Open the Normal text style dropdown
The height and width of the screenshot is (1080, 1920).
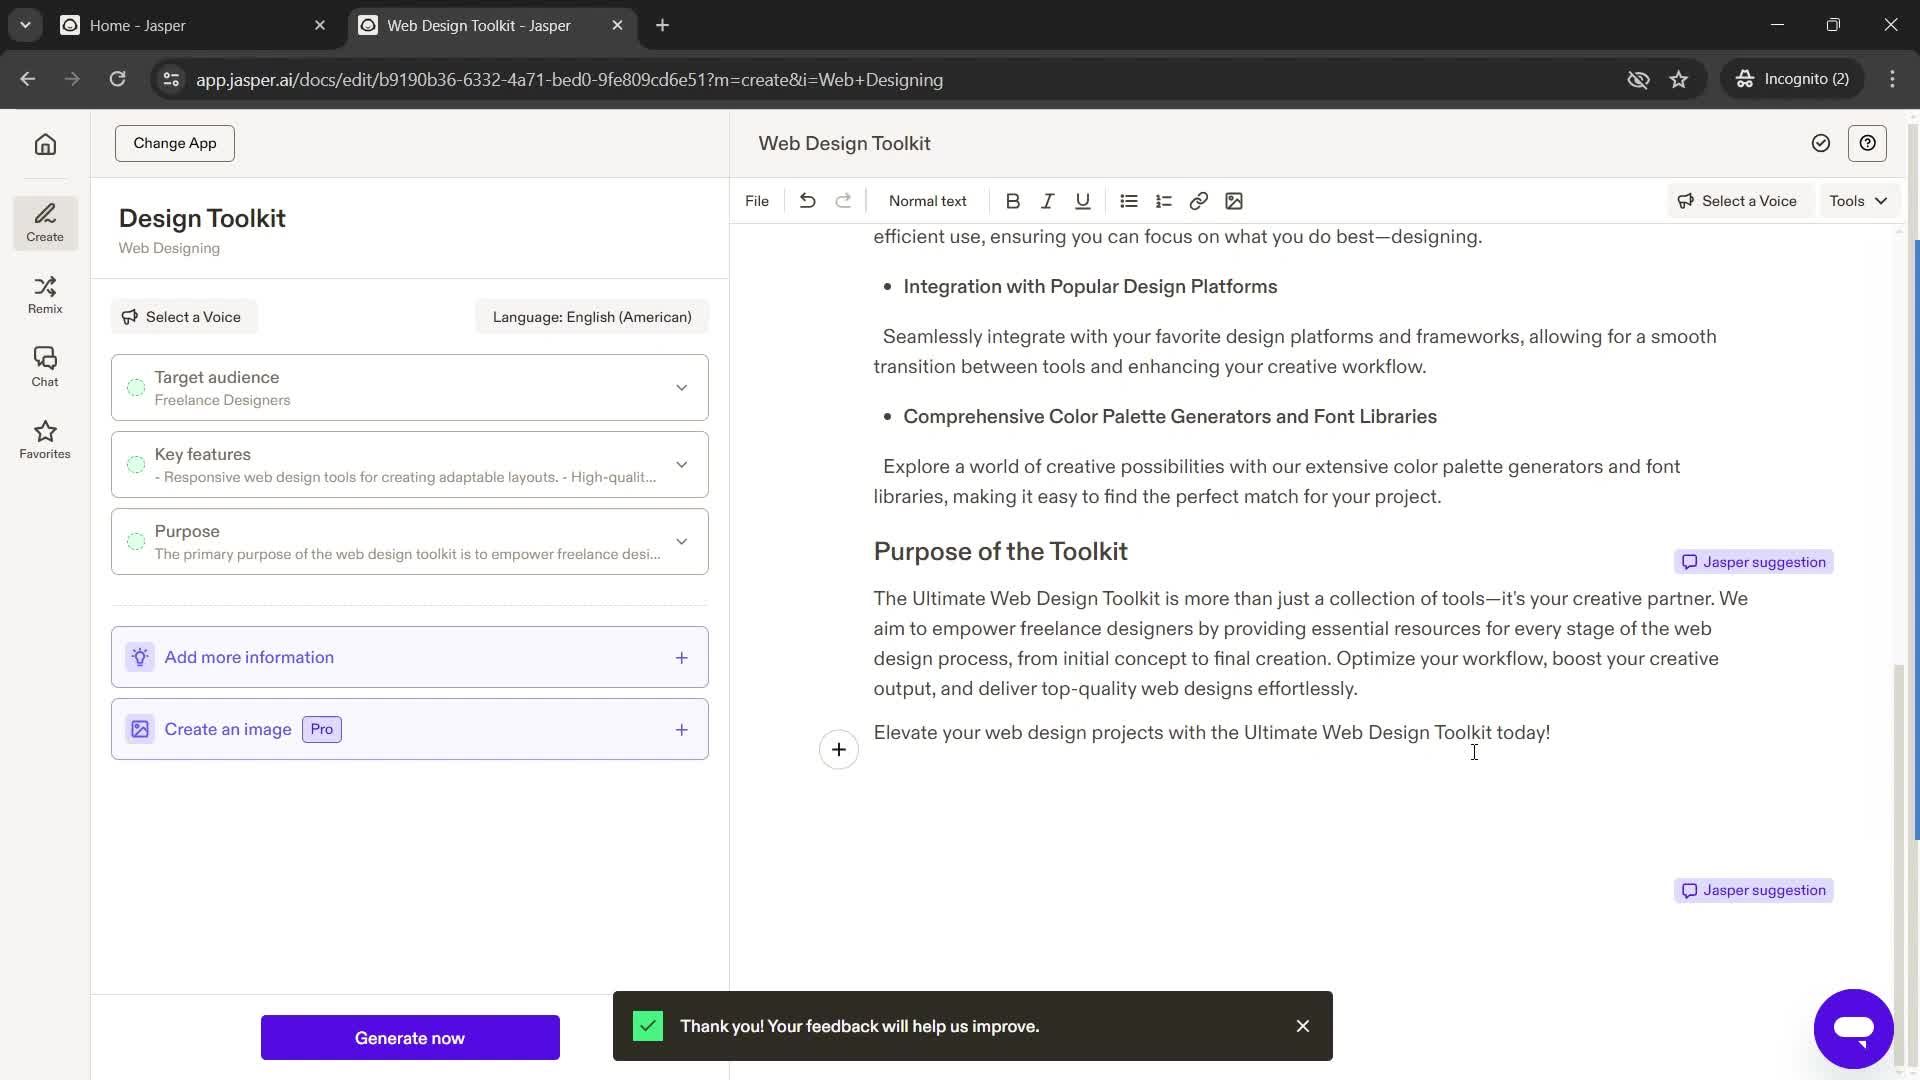coord(928,201)
